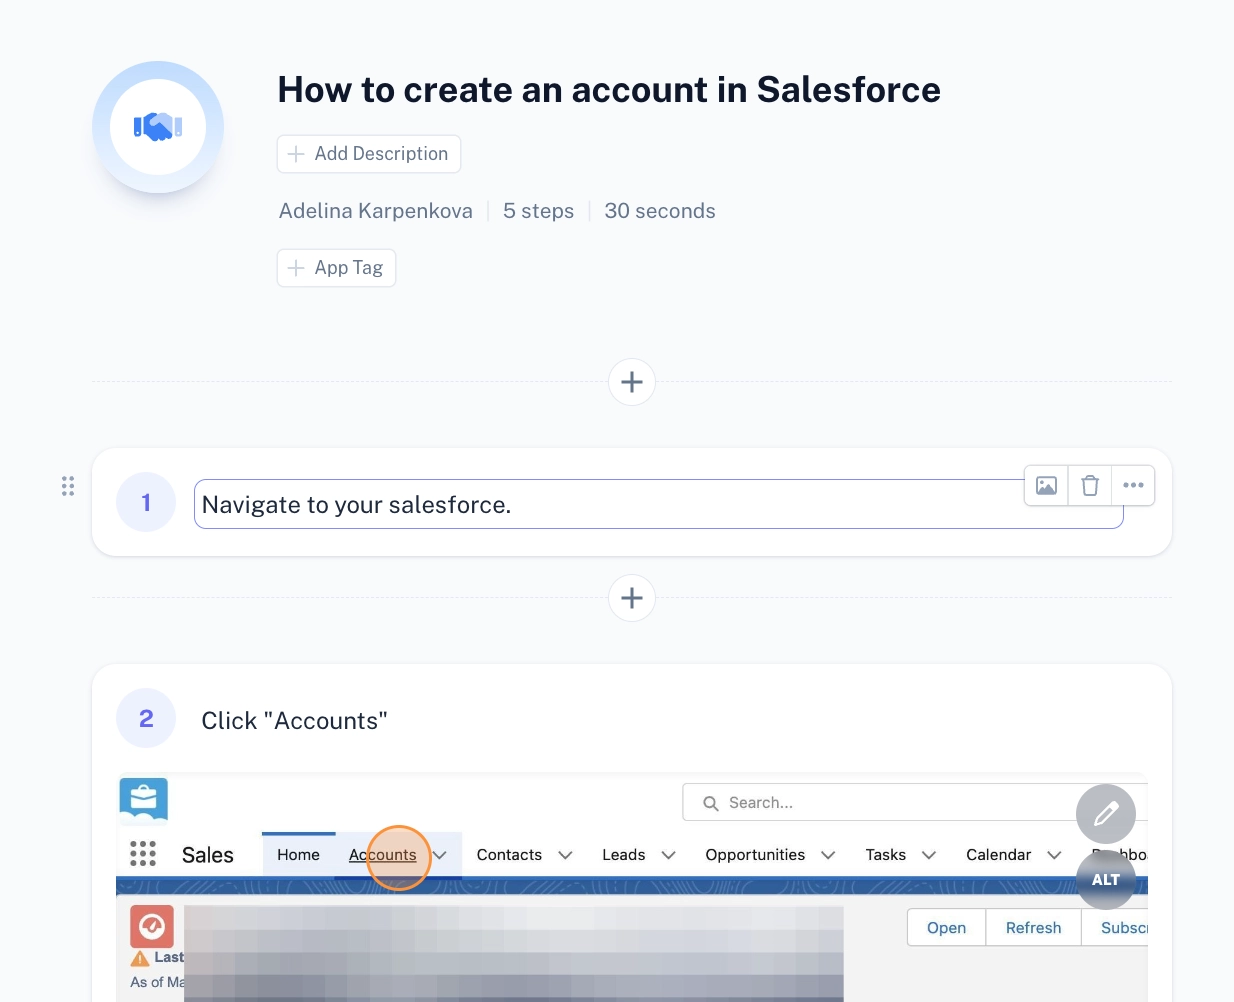Click the search magnifier icon in Salesforce
This screenshot has width=1234, height=1002.
point(710,802)
